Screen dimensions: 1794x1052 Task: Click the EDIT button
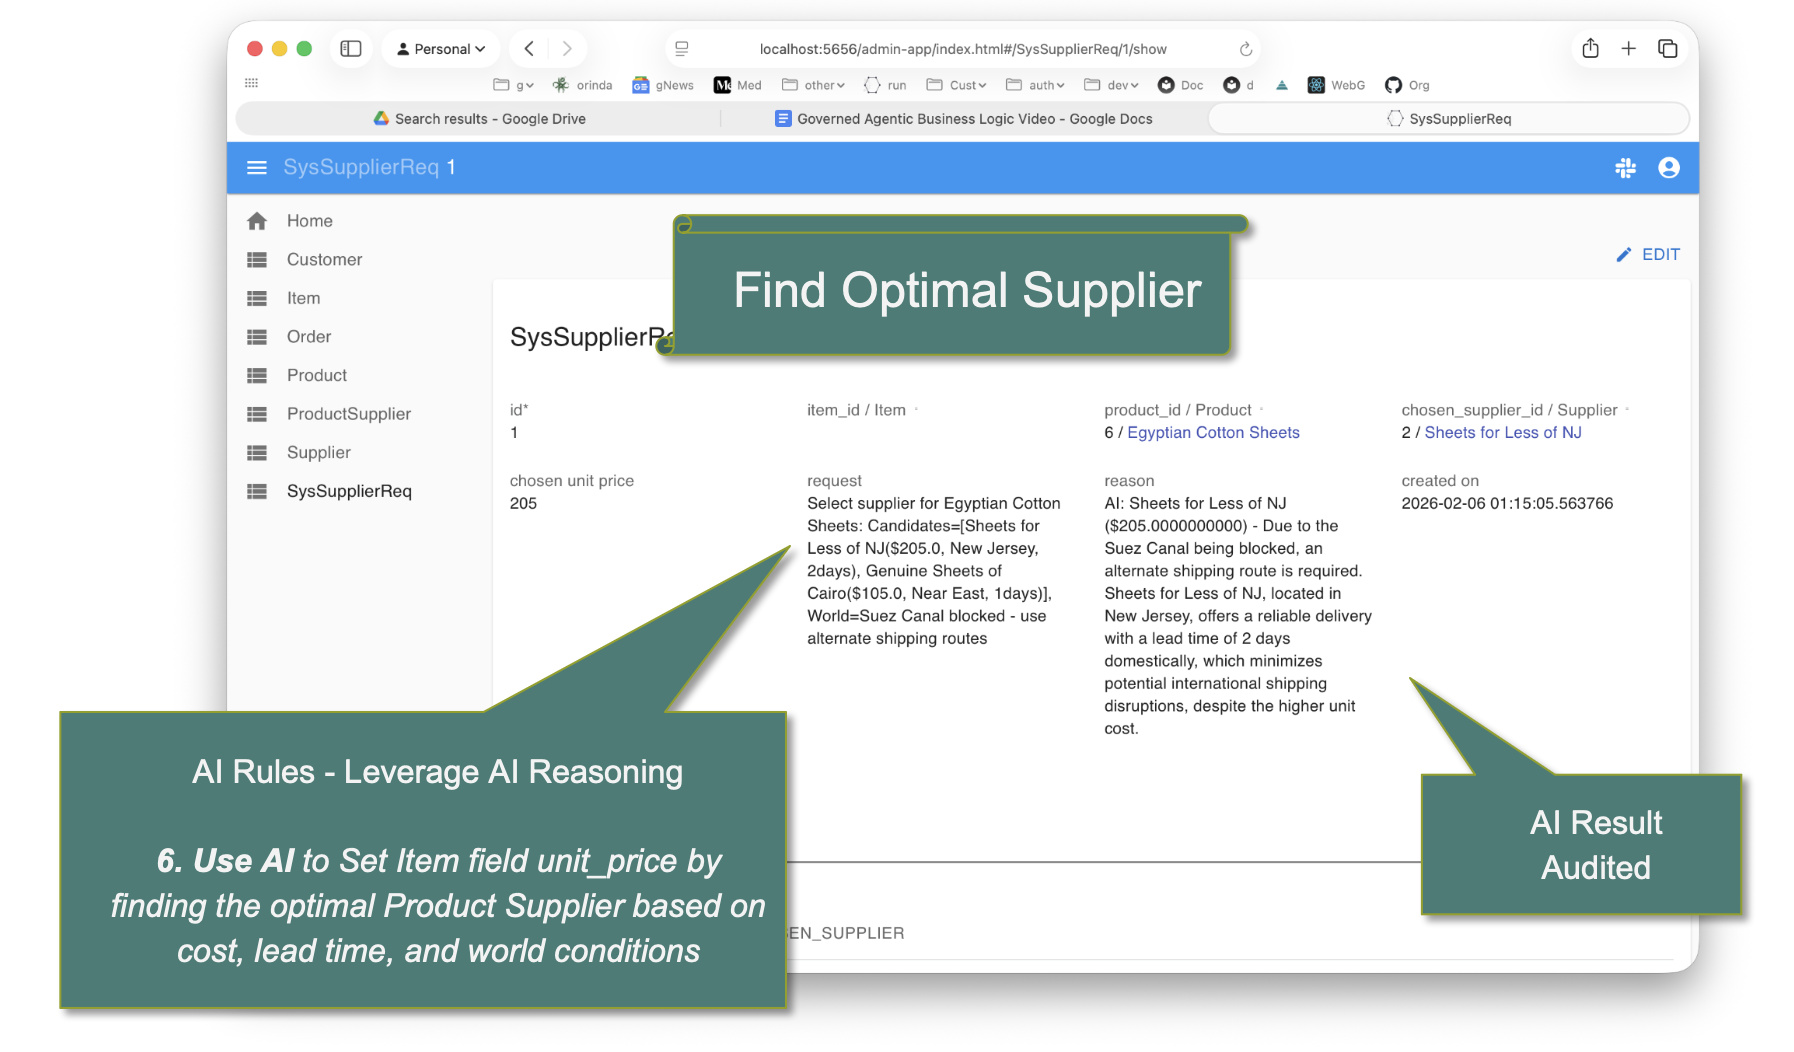[1648, 255]
